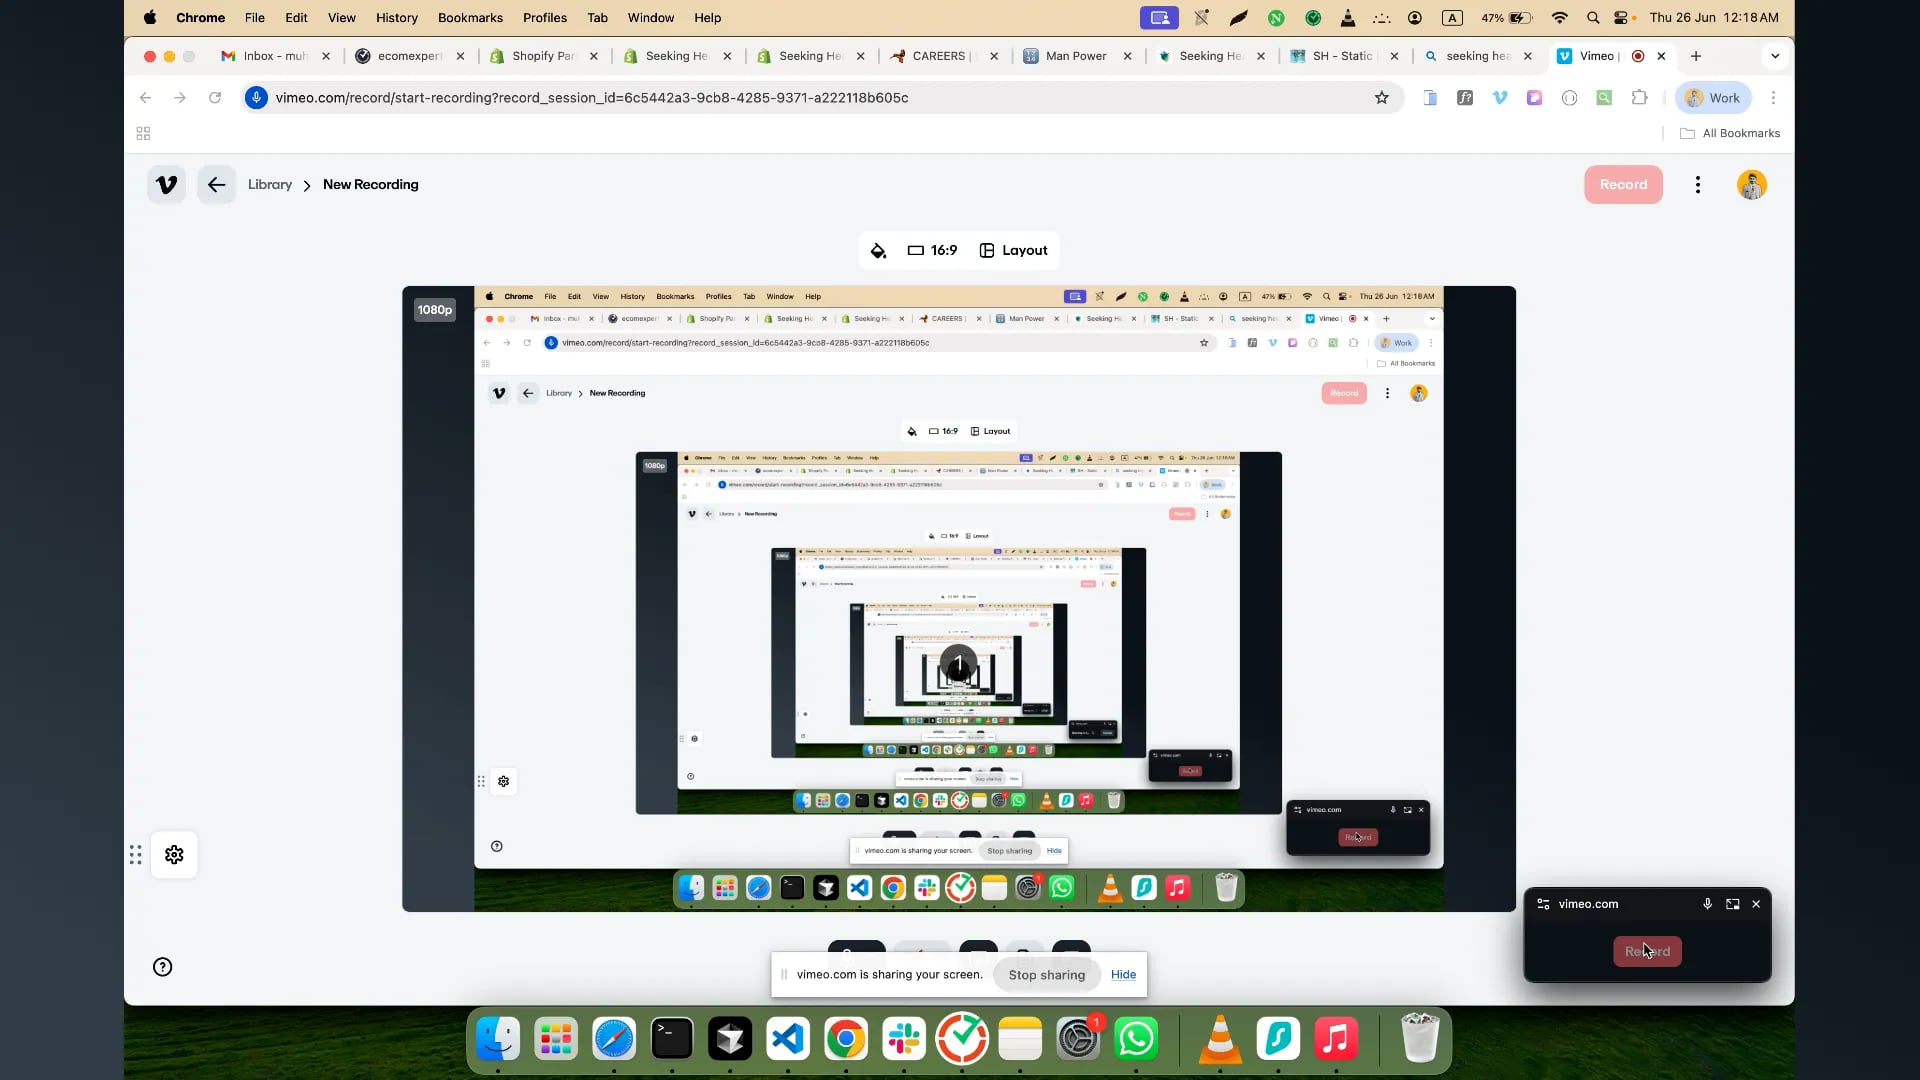The height and width of the screenshot is (1080, 1920).
Task: Open the 16:9 aspect ratio selector
Action: click(x=932, y=250)
